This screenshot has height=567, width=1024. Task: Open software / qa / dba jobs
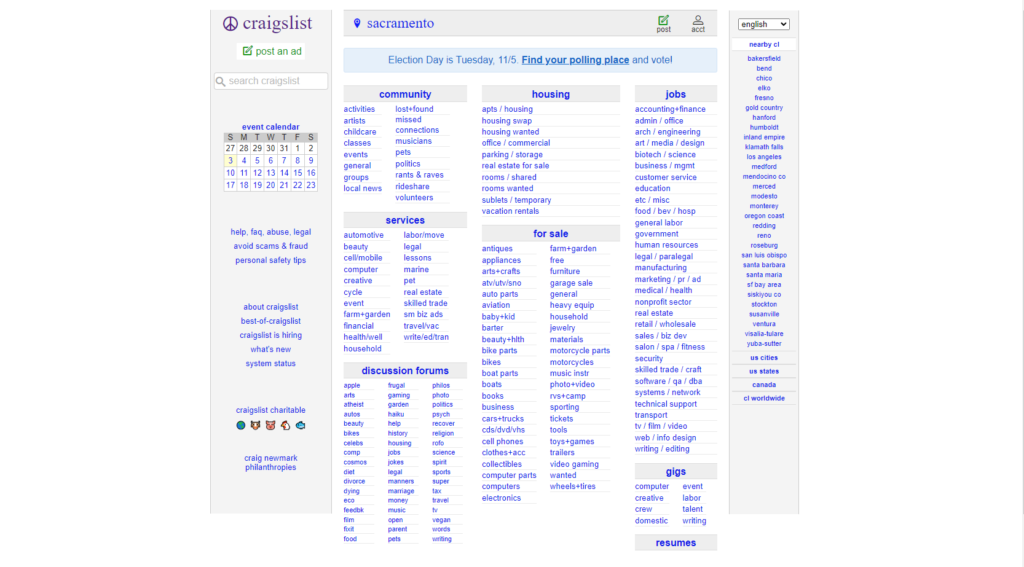click(x=668, y=381)
